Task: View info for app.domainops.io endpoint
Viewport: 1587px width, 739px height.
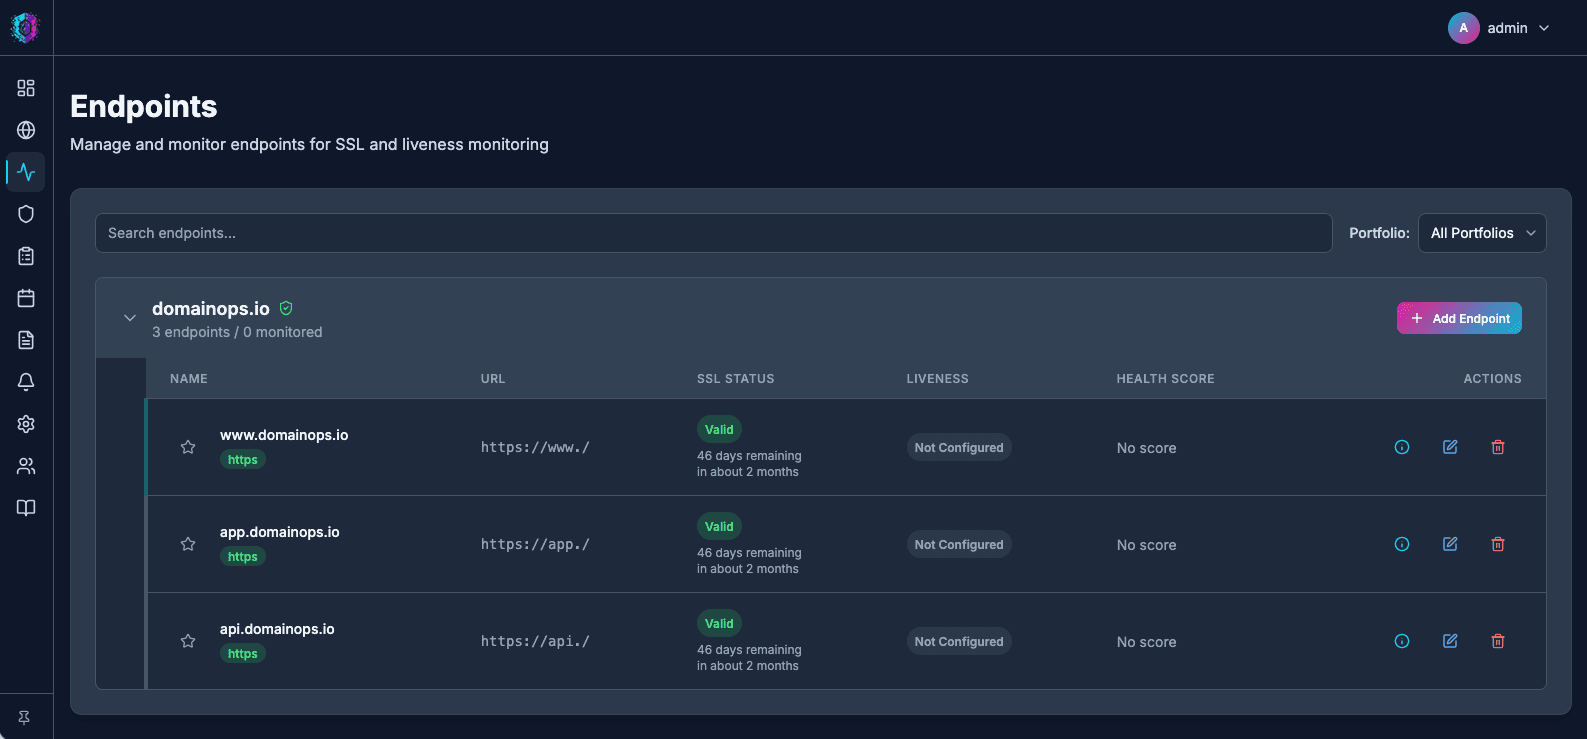Action: pos(1402,544)
